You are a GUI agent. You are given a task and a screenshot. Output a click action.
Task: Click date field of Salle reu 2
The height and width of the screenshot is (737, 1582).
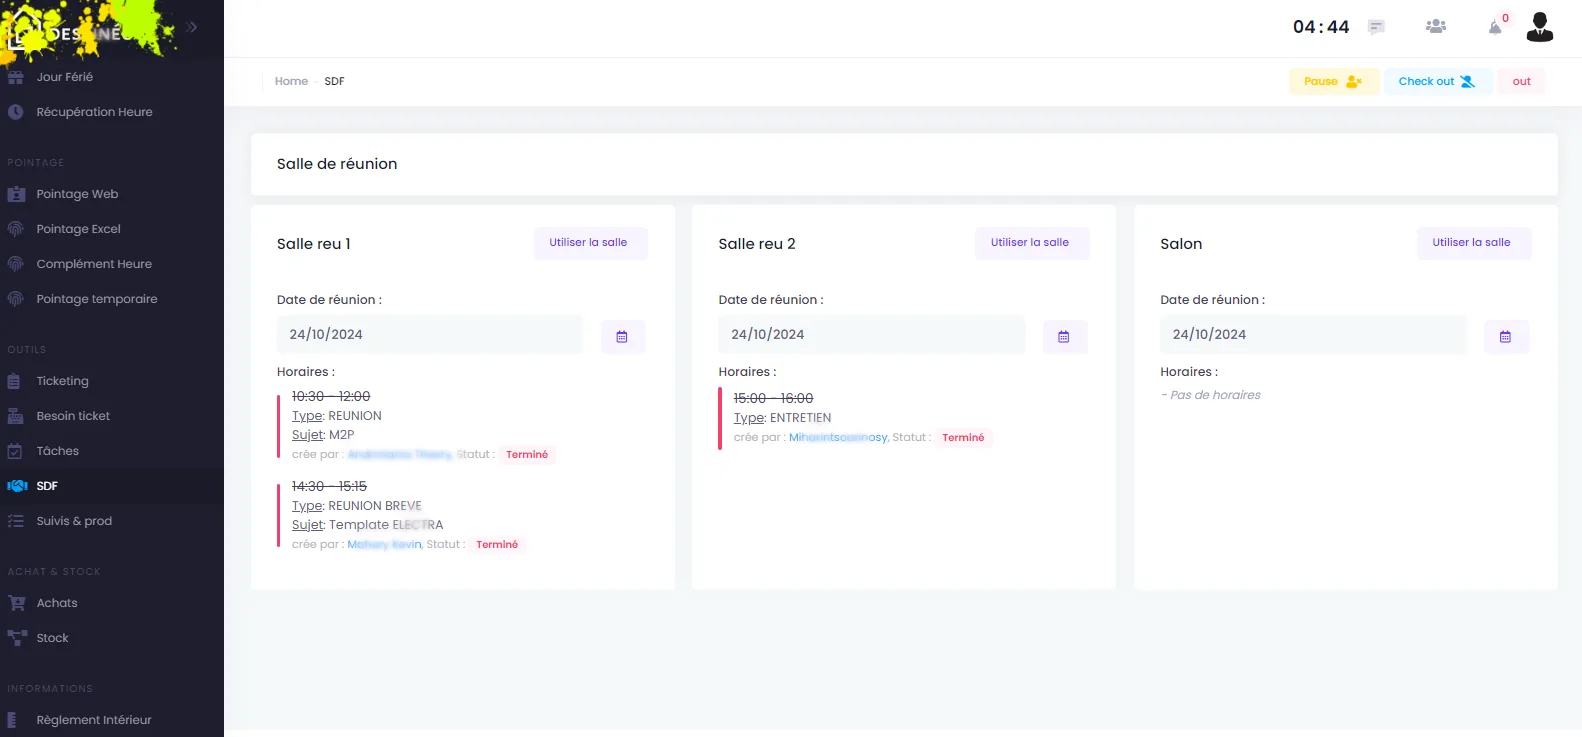(x=871, y=335)
